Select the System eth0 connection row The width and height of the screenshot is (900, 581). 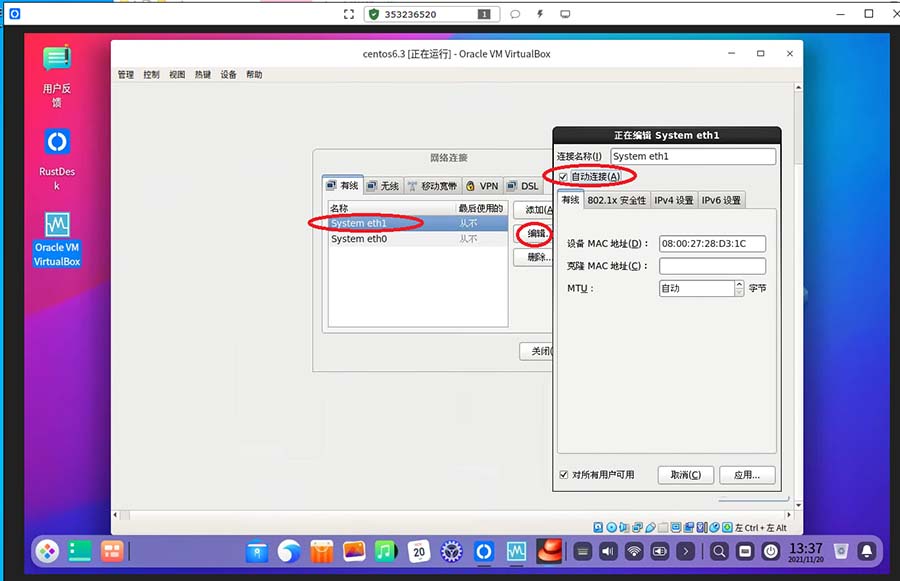[418, 239]
